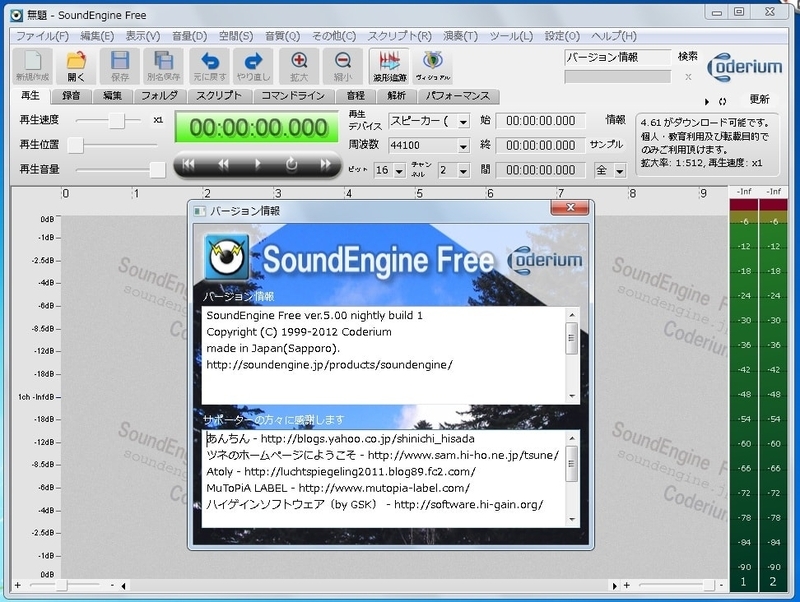Open the ファイル(F) menu

point(42,36)
